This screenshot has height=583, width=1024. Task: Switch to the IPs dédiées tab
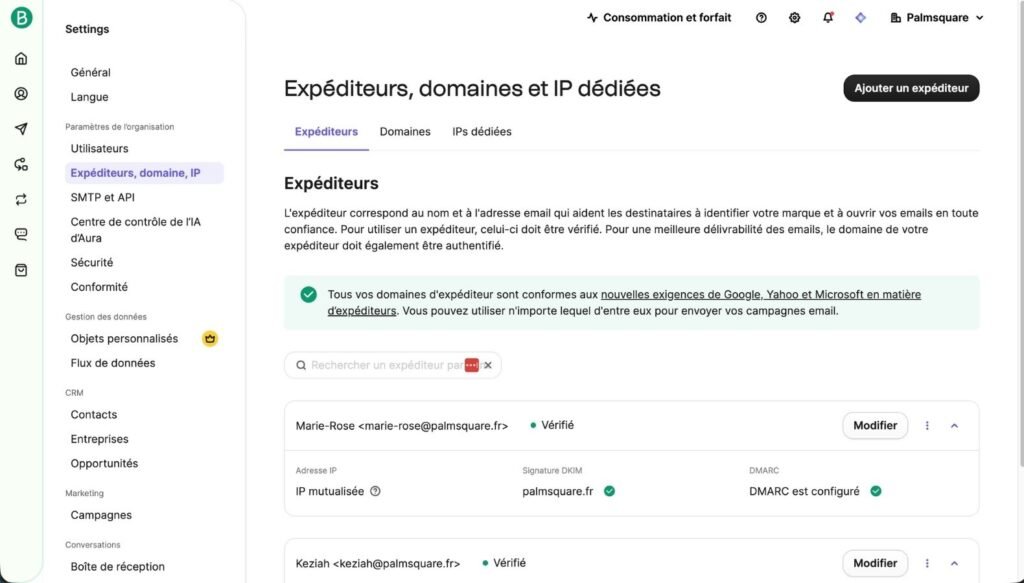point(481,132)
